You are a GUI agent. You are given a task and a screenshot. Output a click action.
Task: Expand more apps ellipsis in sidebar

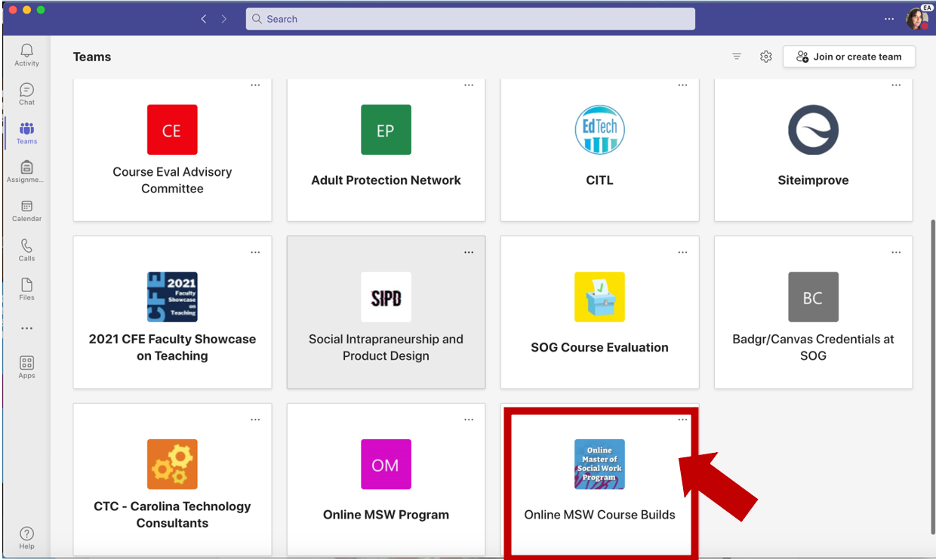[27, 328]
